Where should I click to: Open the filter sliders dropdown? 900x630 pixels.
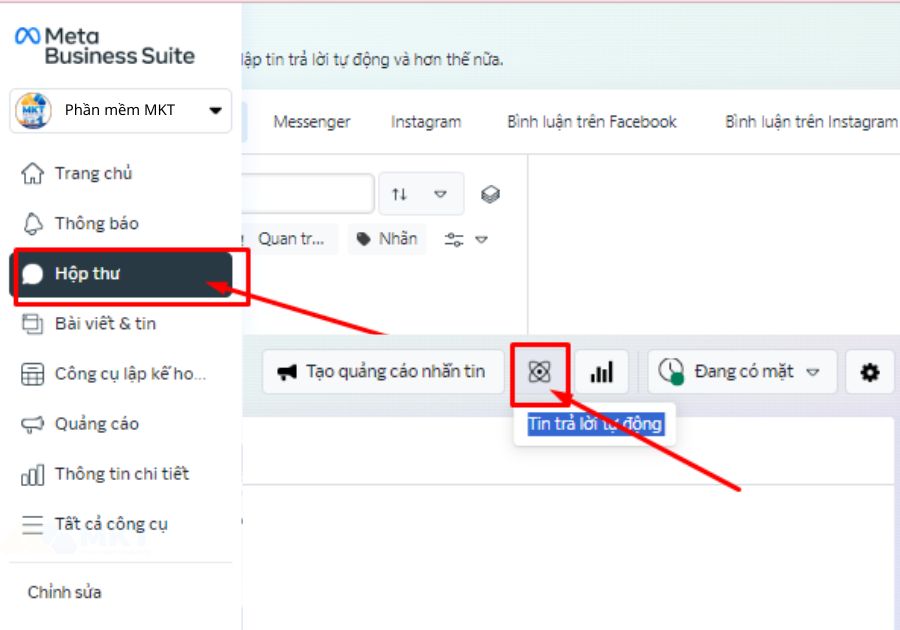pos(466,239)
